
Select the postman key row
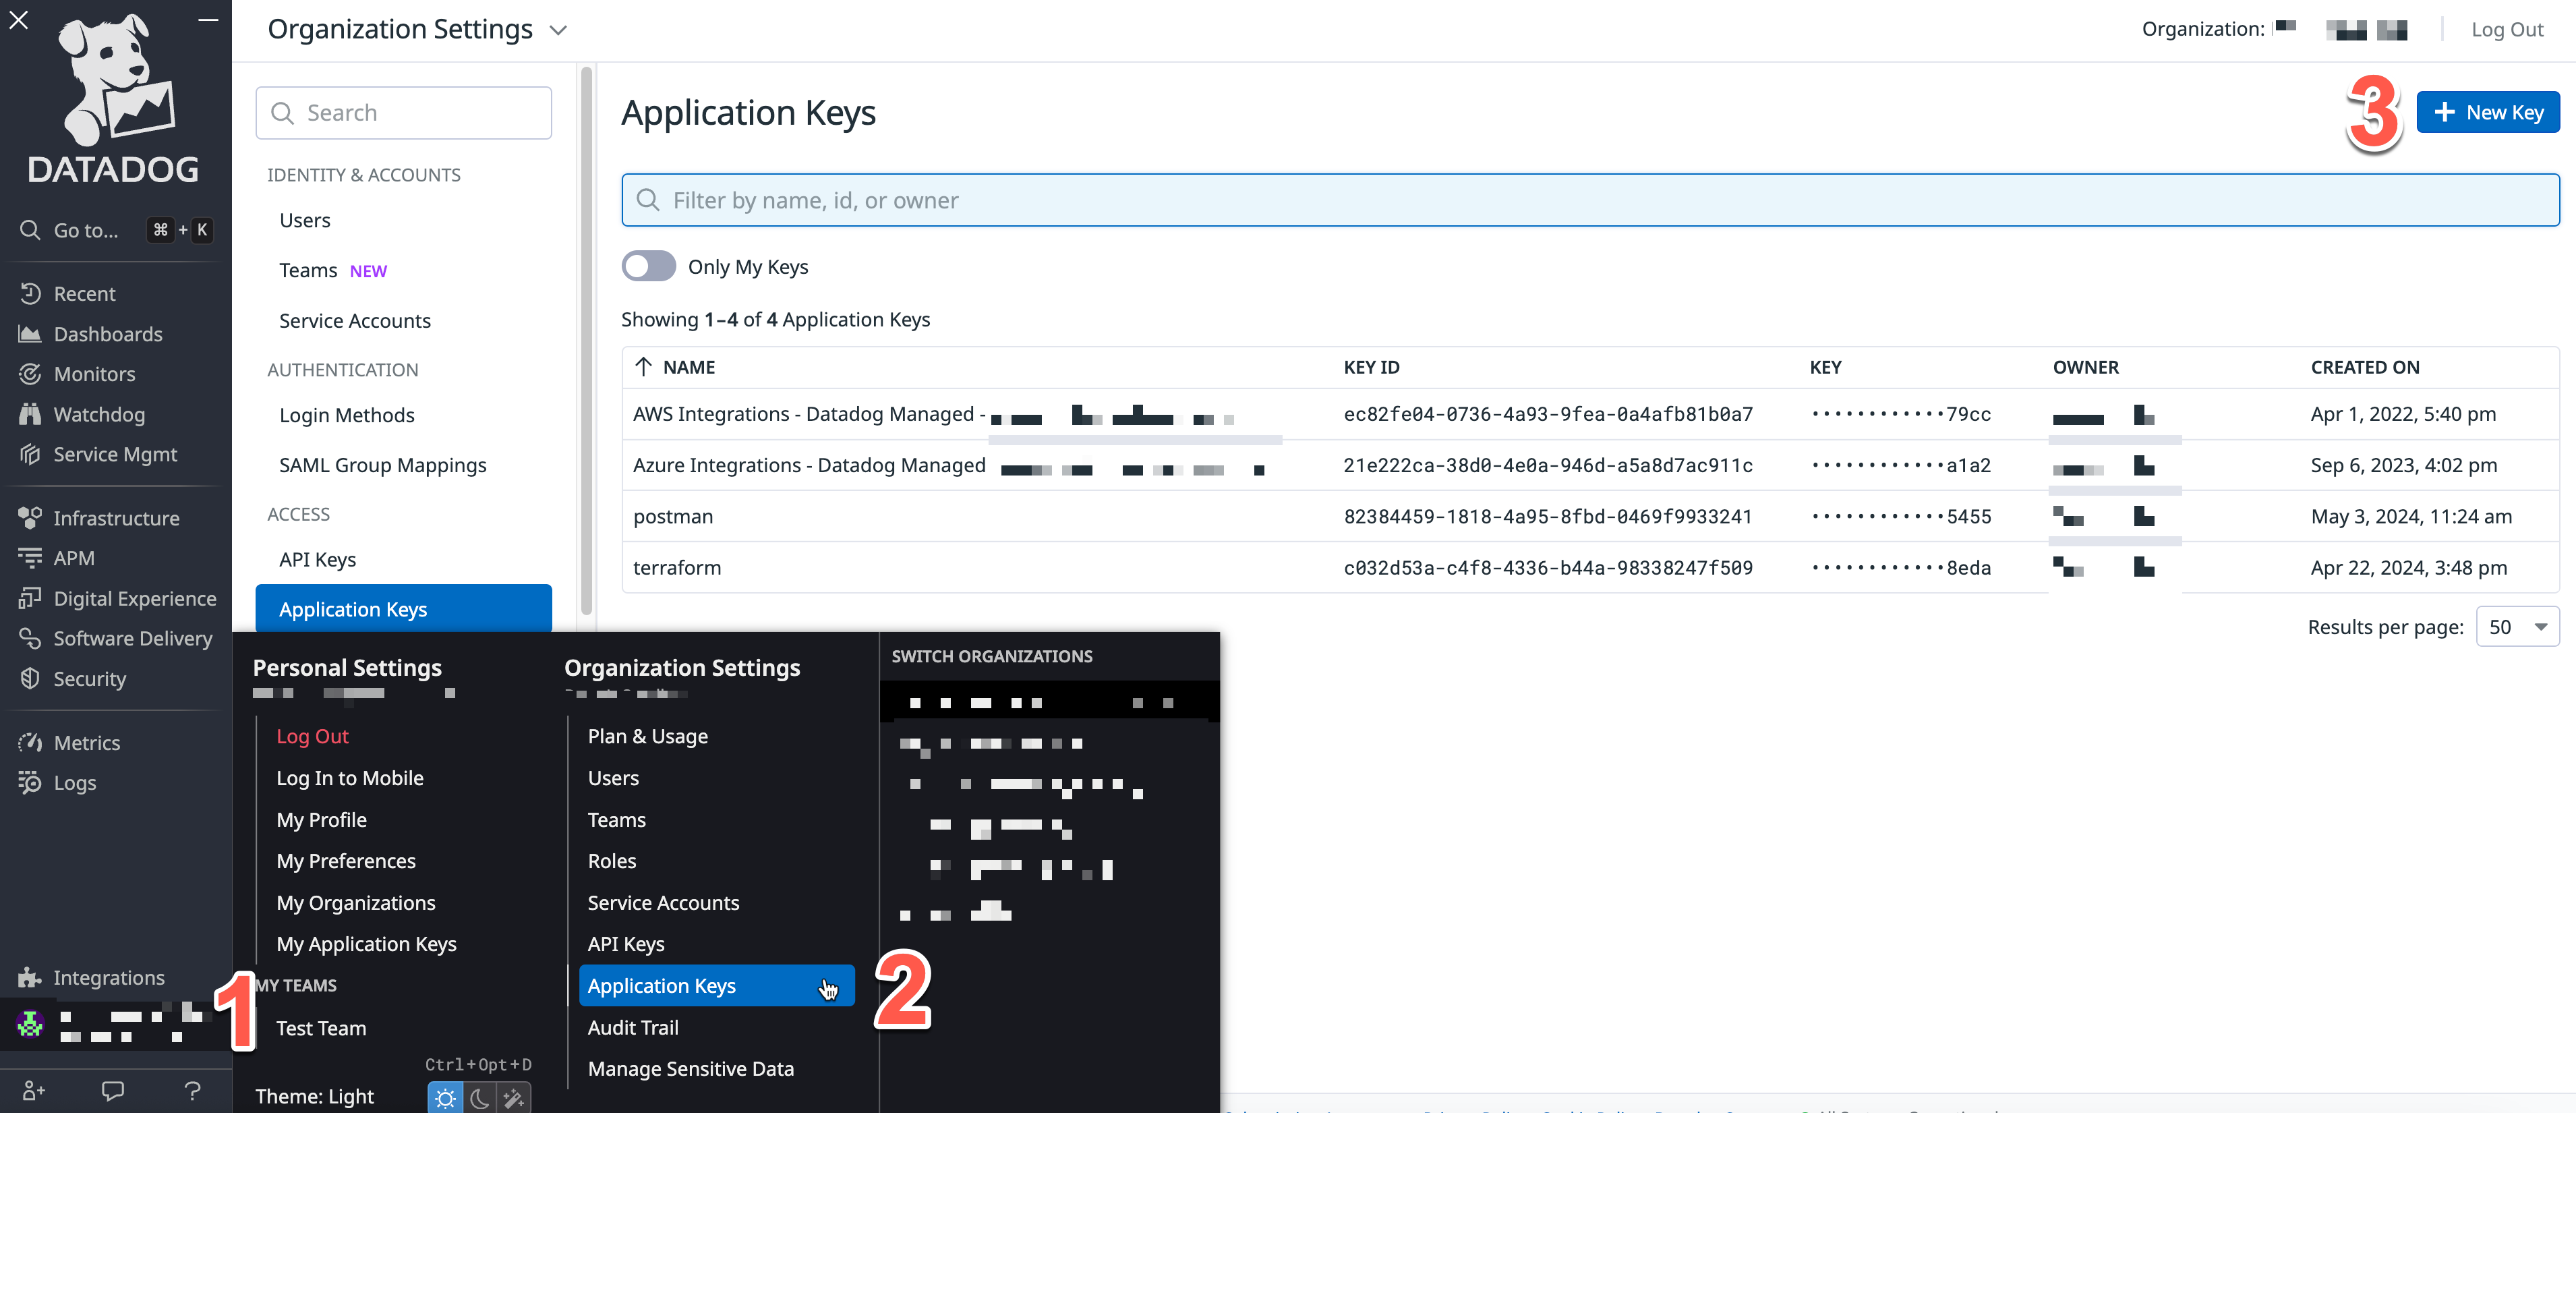tap(1590, 516)
